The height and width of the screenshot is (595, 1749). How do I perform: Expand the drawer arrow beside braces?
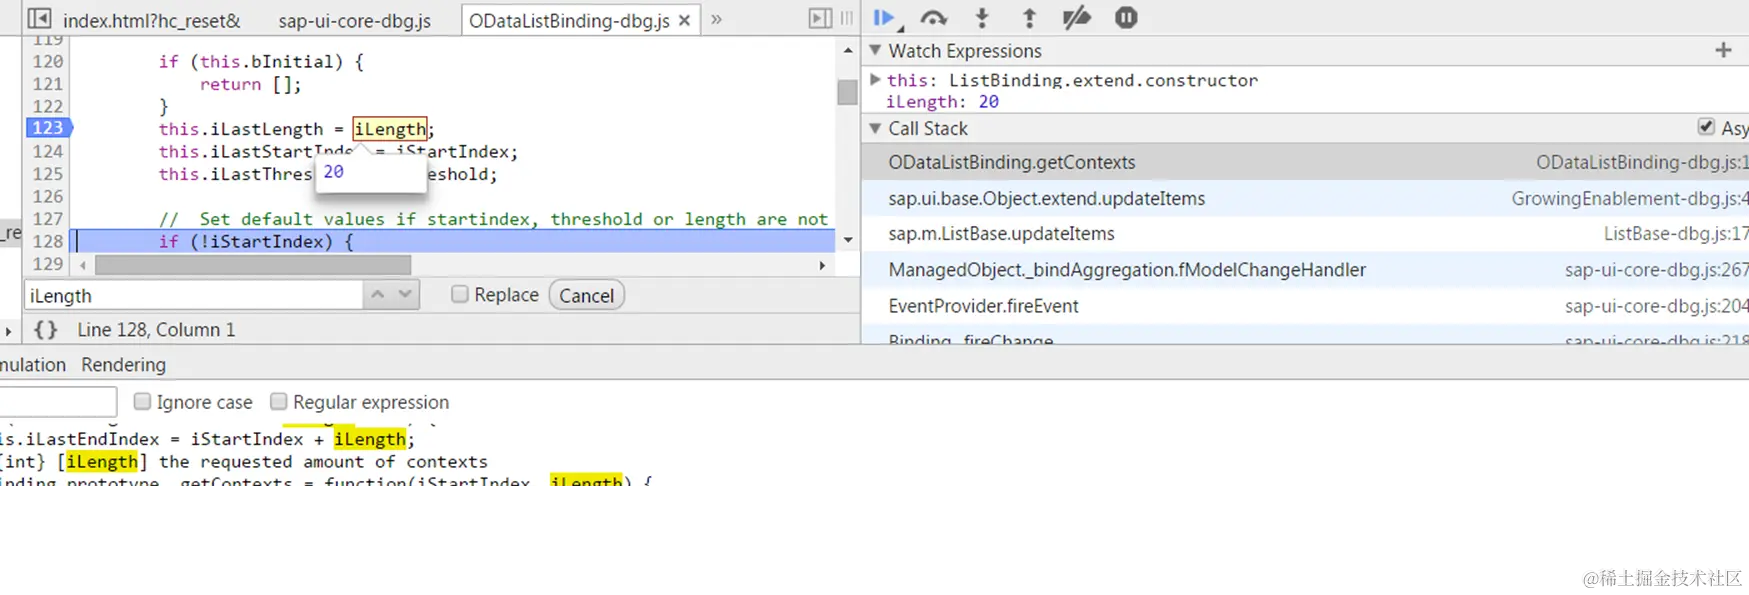[8, 330]
